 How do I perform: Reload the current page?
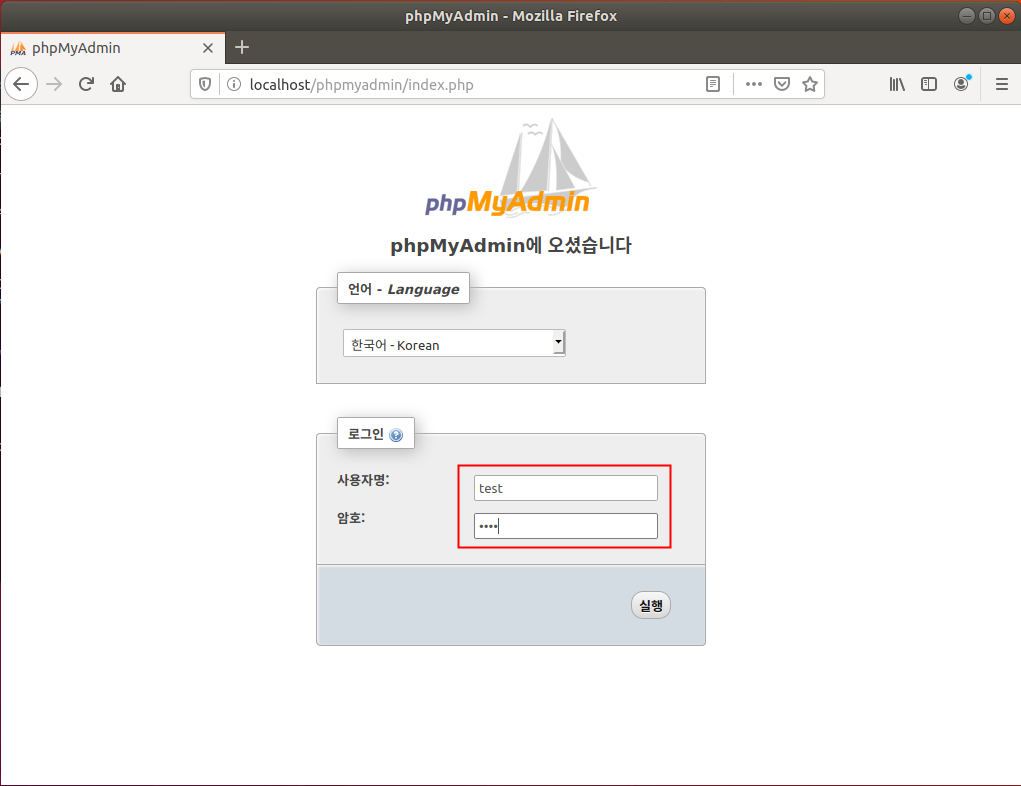pos(86,84)
